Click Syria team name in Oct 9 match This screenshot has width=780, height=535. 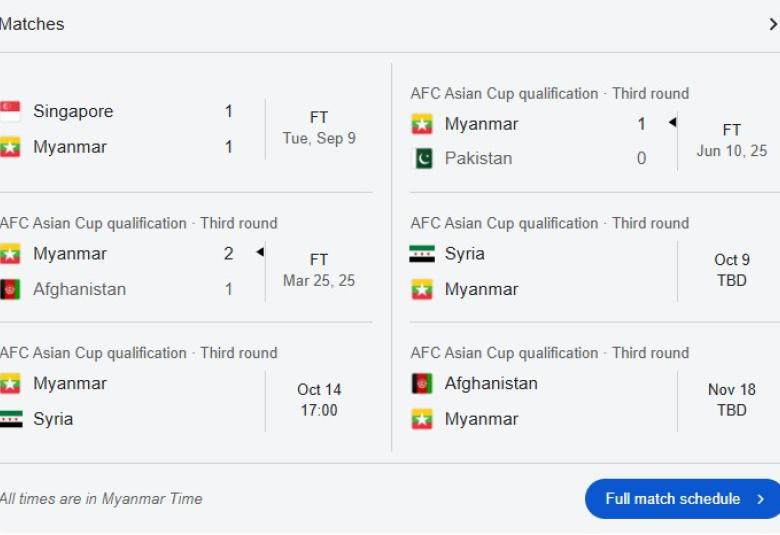click(x=464, y=254)
